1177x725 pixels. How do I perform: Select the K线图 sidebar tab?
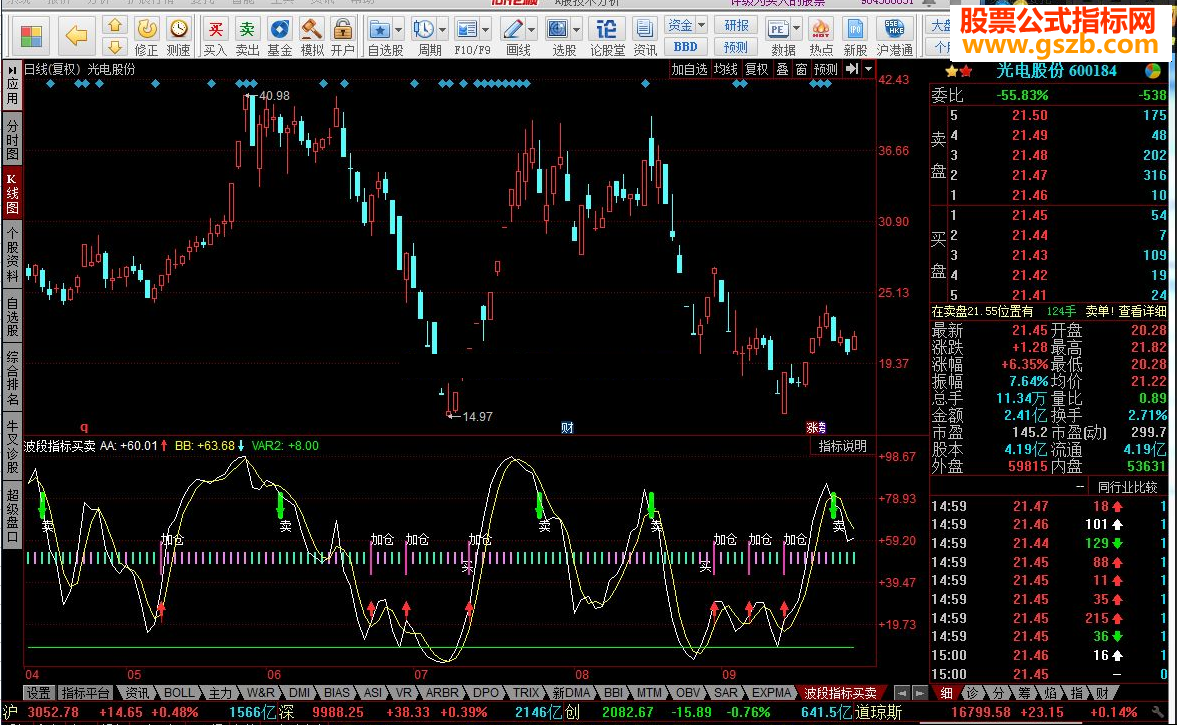tap(12, 192)
